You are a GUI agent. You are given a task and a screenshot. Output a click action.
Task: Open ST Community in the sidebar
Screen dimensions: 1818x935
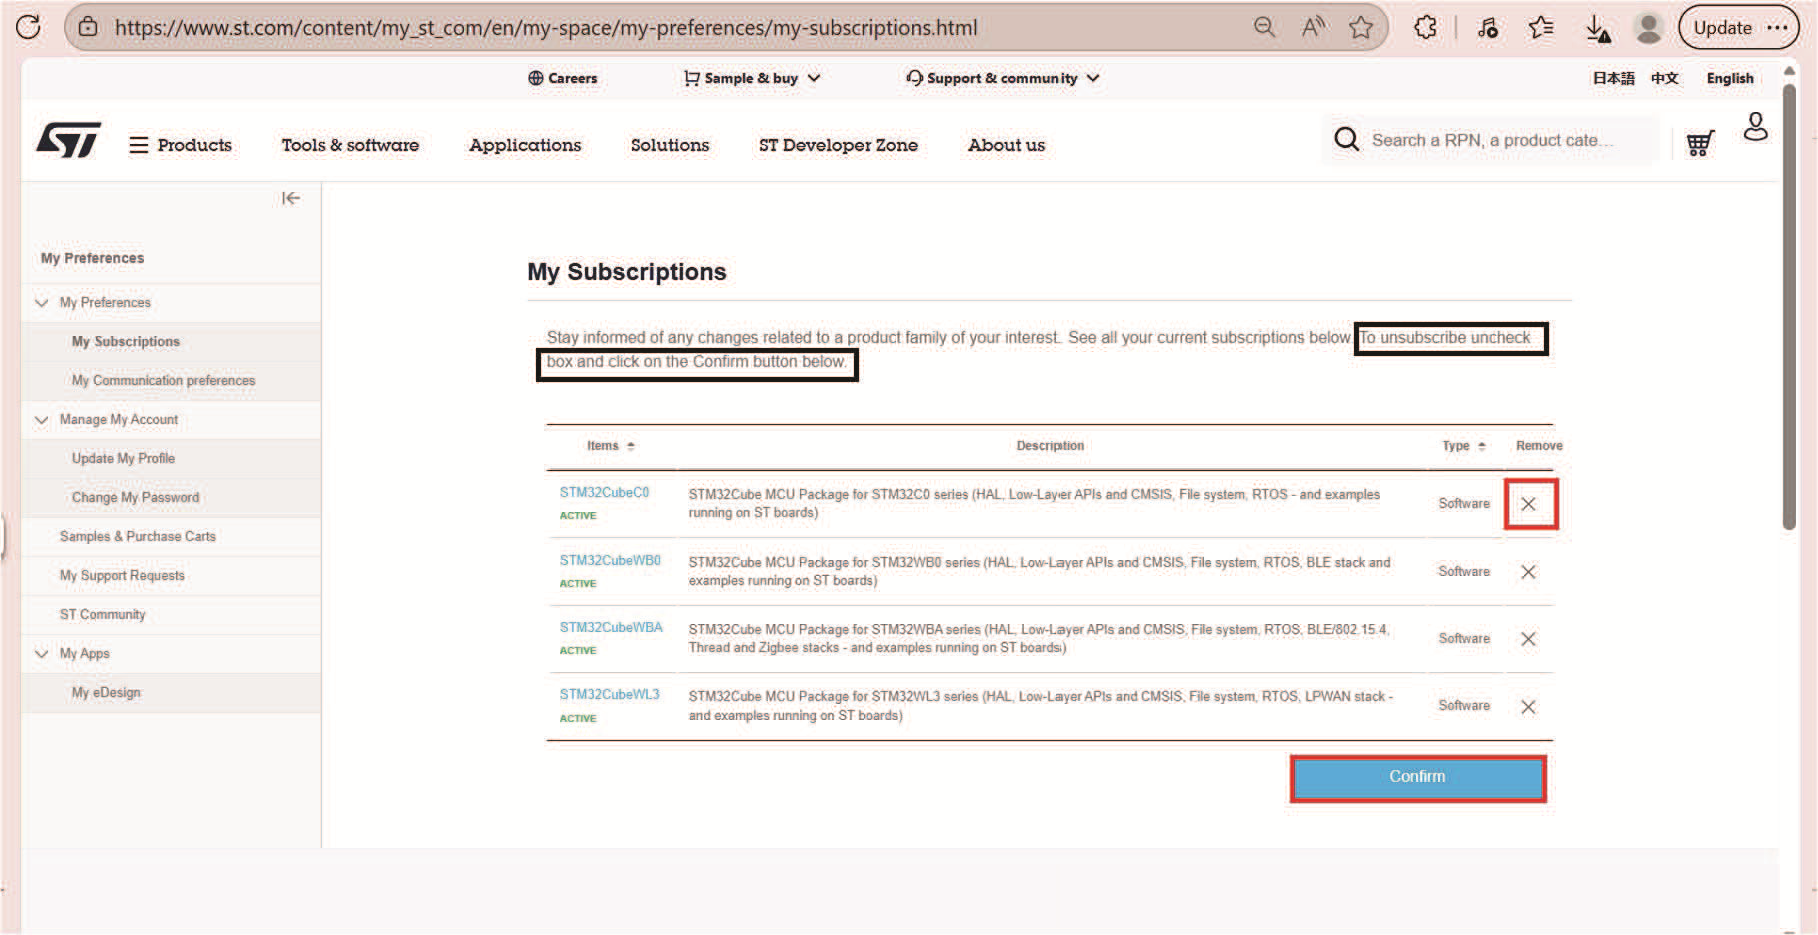102,614
